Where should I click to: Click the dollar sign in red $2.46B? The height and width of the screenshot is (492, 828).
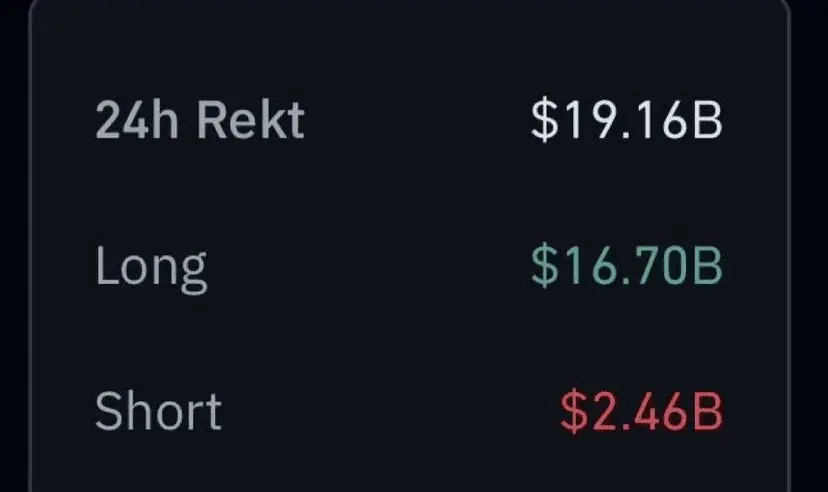point(572,412)
